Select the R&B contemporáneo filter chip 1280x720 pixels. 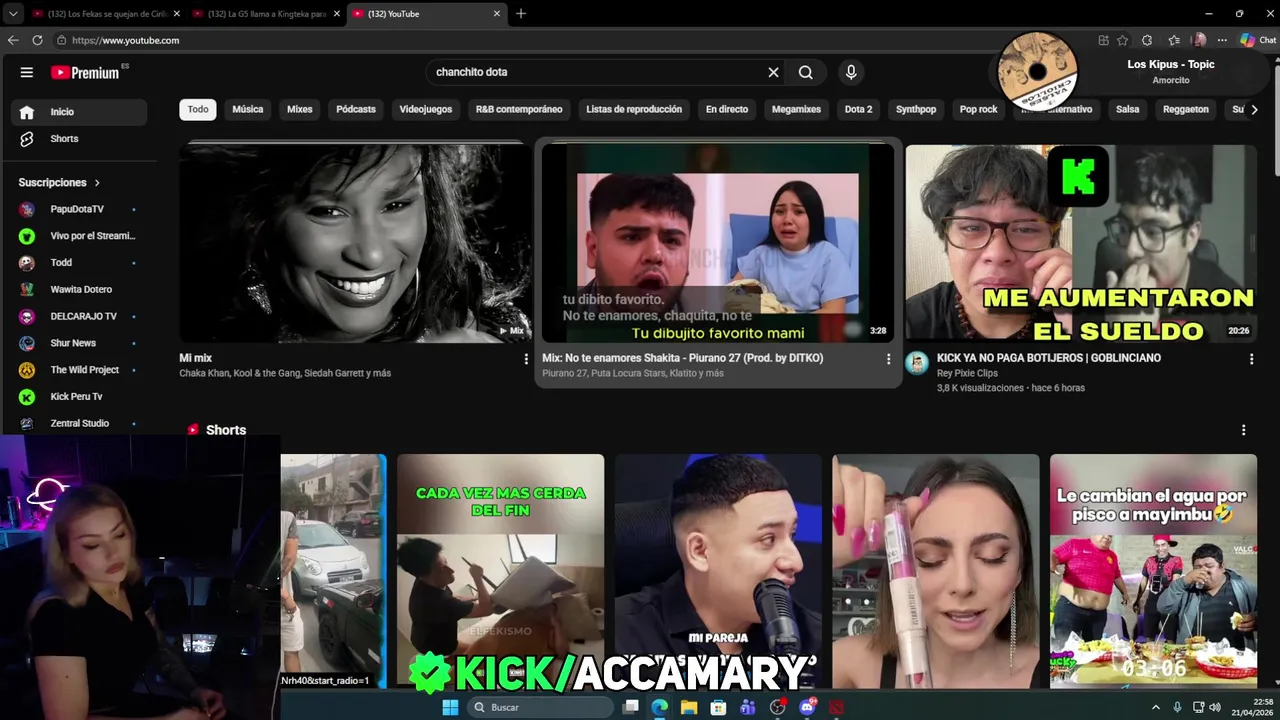[519, 109]
